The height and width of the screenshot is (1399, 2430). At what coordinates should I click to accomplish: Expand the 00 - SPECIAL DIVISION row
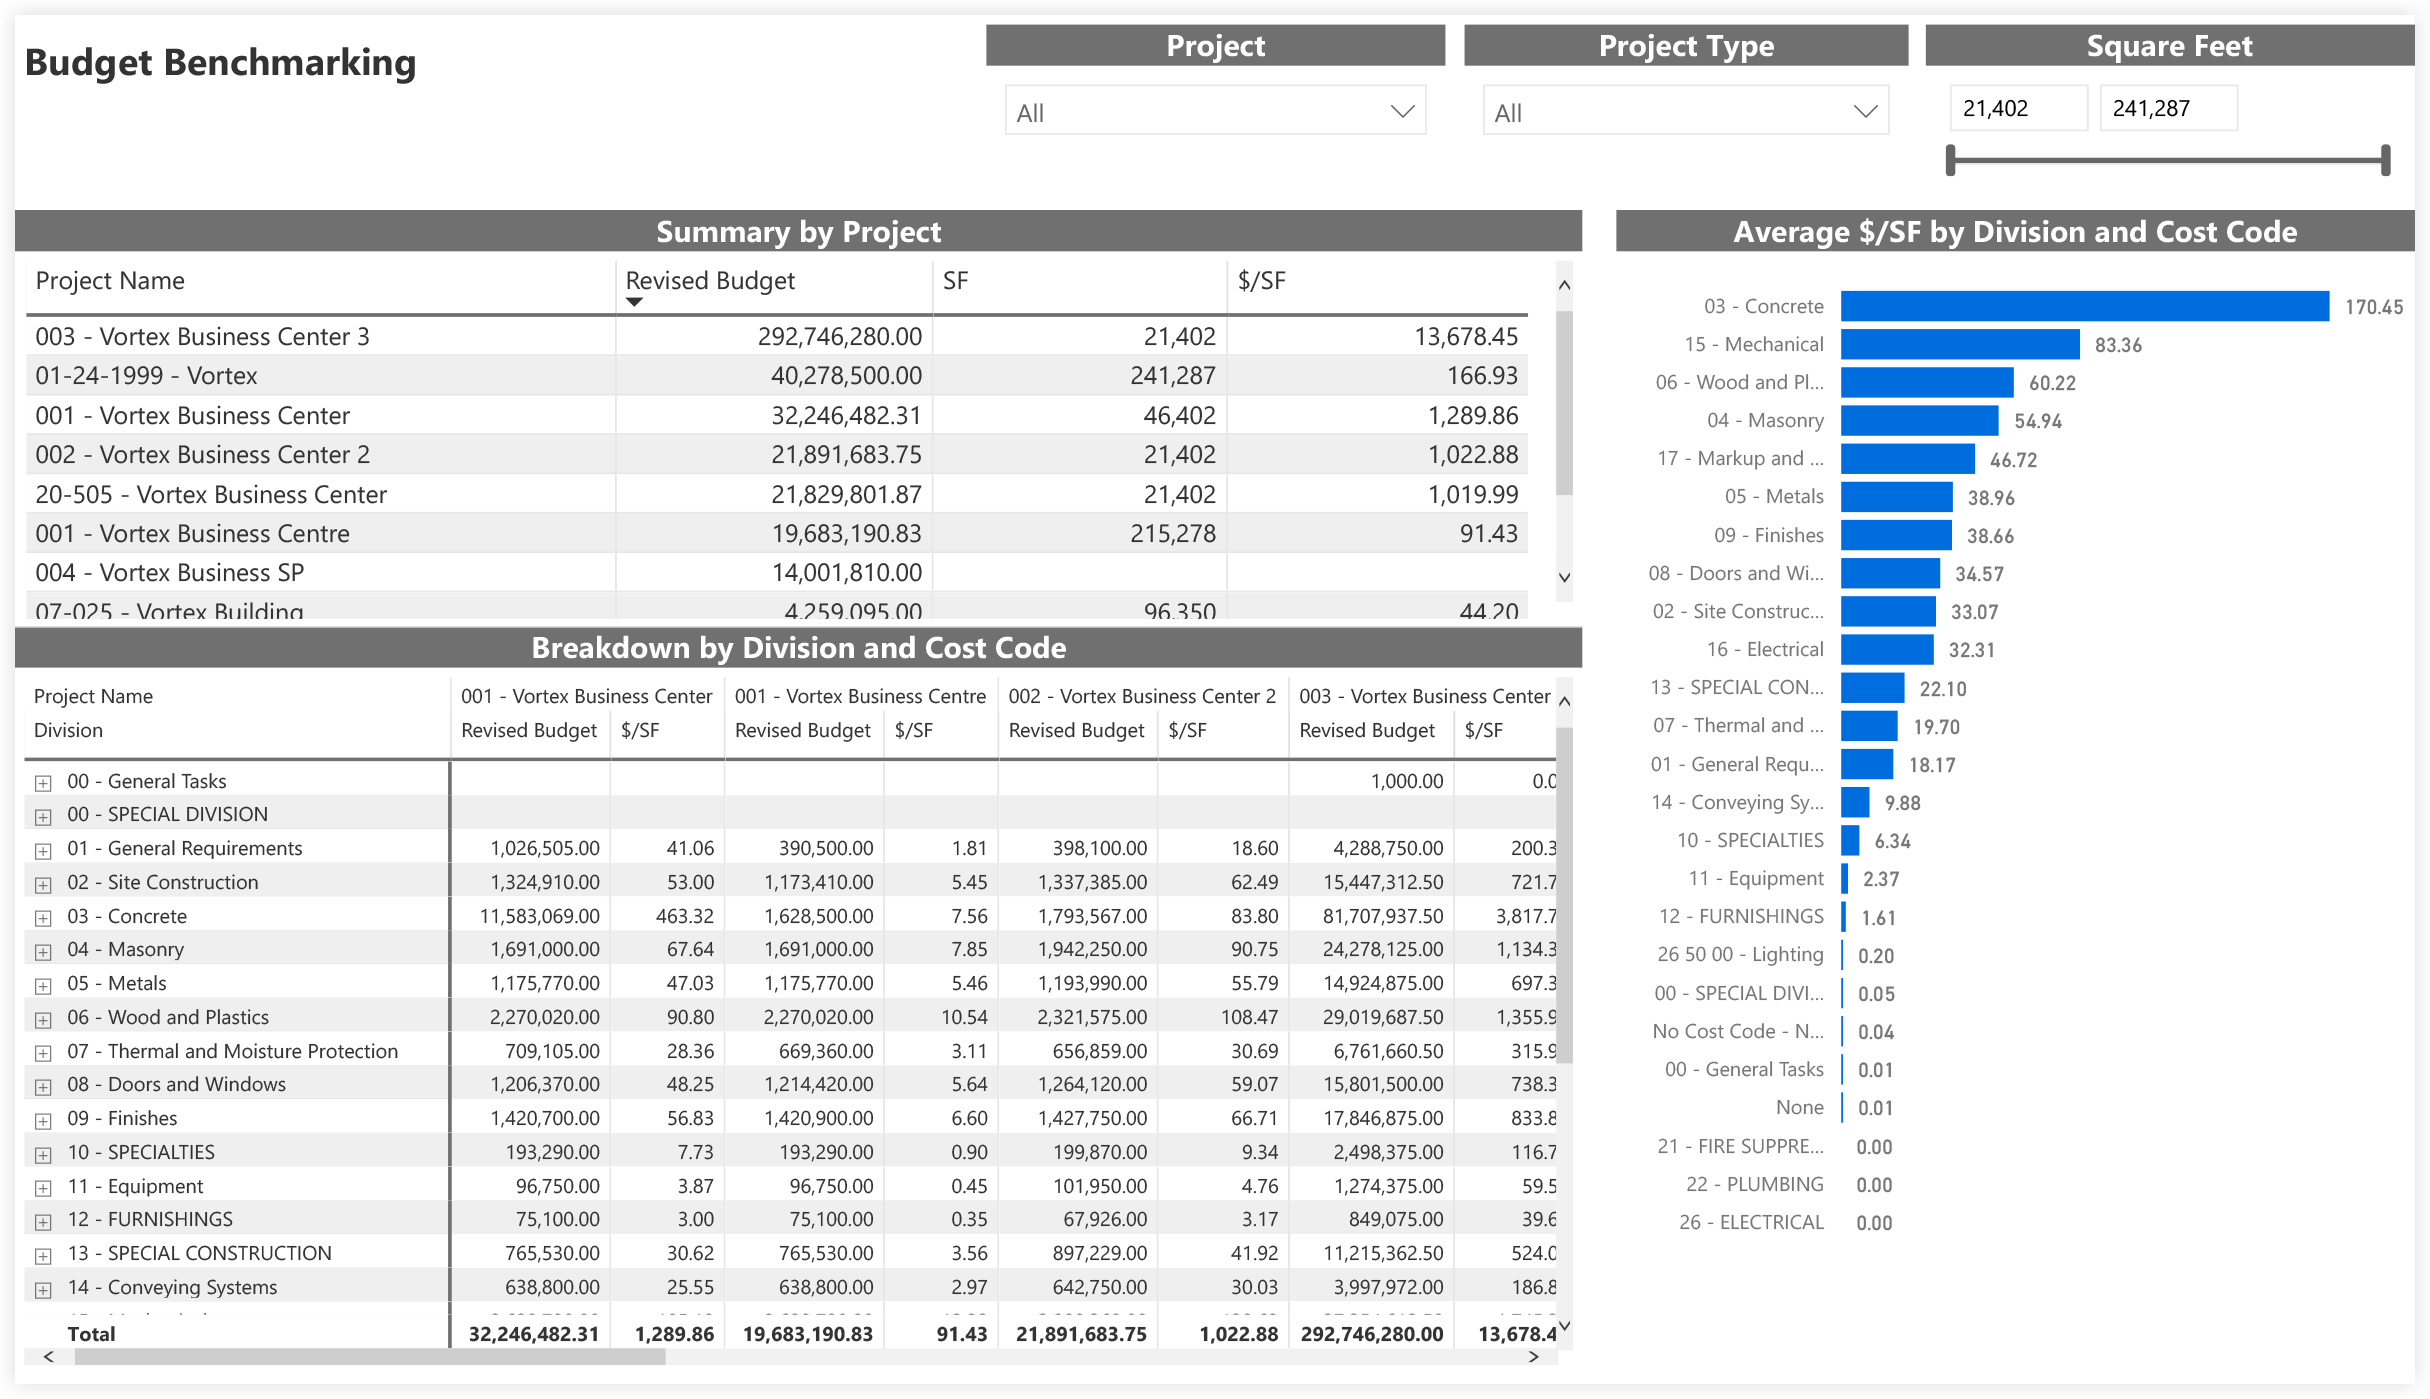pyautogui.click(x=43, y=817)
